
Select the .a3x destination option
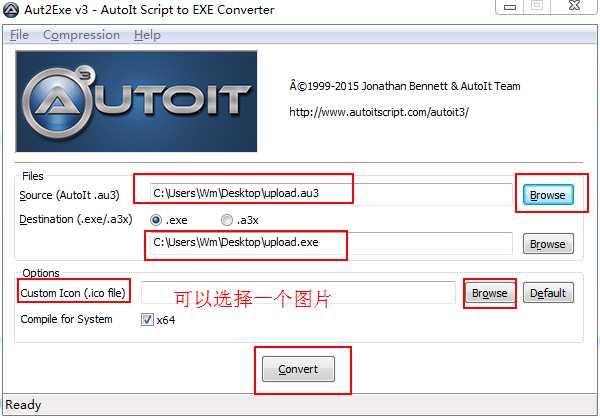coord(240,220)
